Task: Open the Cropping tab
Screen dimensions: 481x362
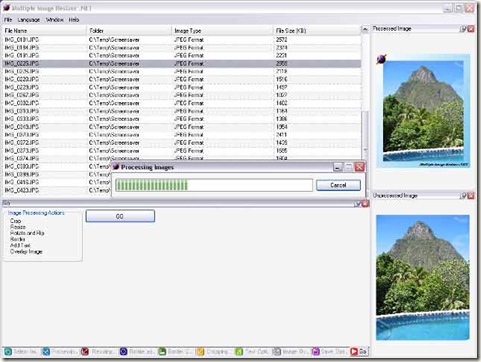Action: 214,351
